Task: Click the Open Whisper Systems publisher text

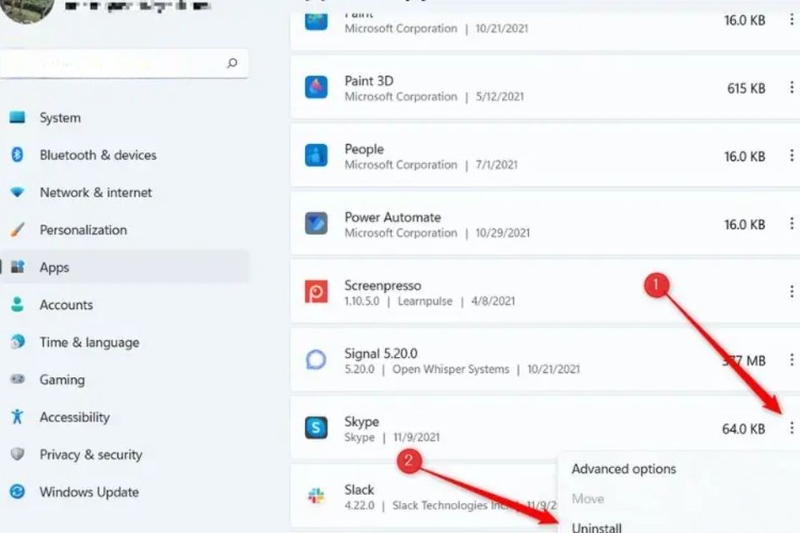Action: click(451, 369)
